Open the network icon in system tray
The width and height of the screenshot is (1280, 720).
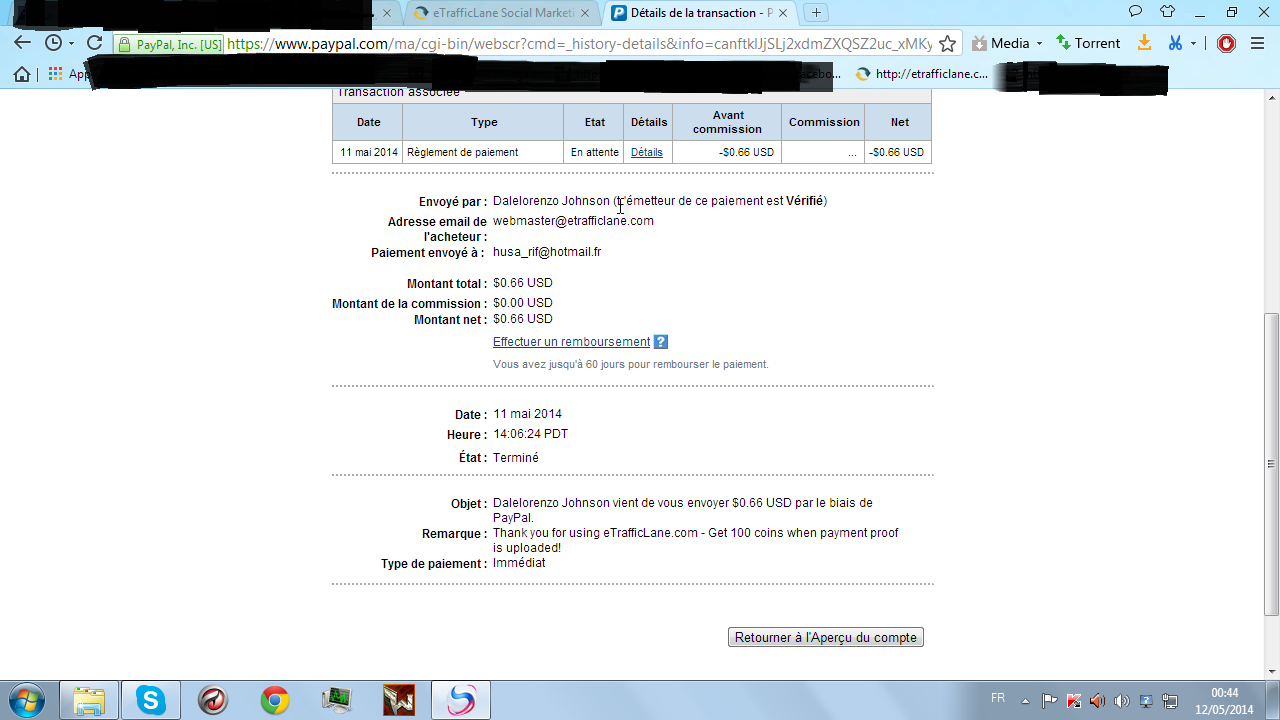[1170, 701]
